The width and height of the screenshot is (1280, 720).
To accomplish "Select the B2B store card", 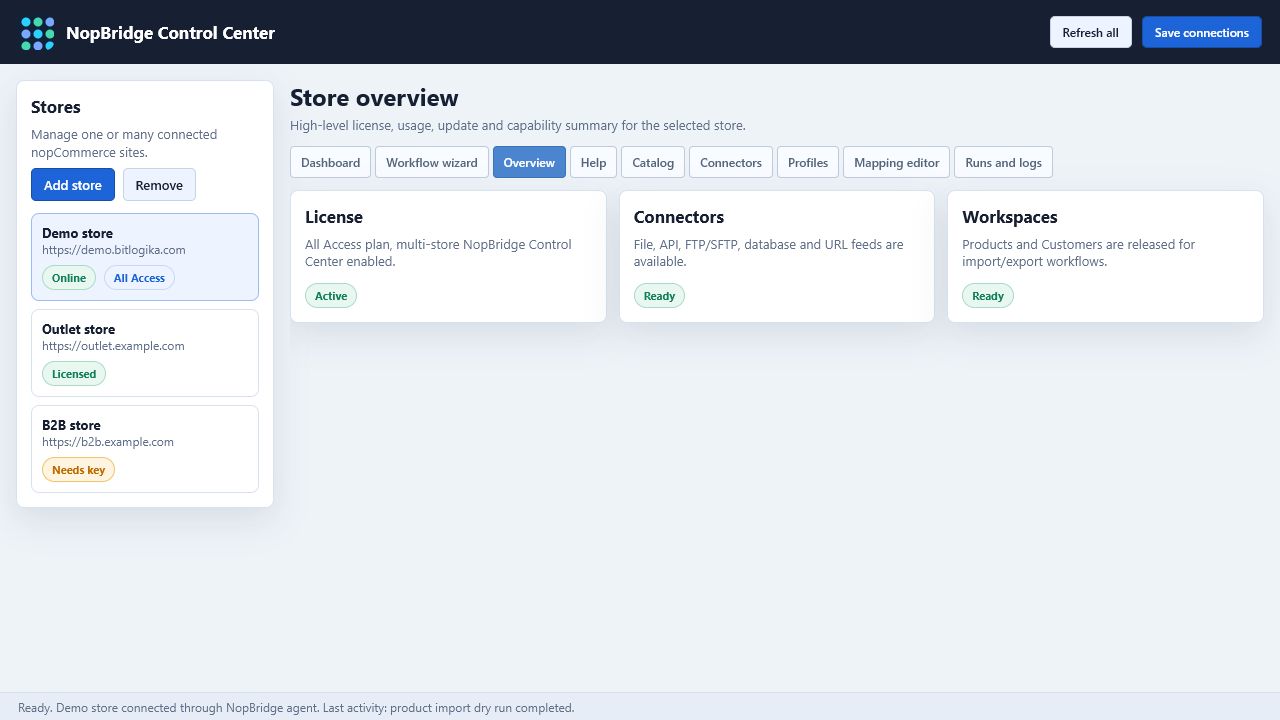I will pyautogui.click(x=145, y=449).
